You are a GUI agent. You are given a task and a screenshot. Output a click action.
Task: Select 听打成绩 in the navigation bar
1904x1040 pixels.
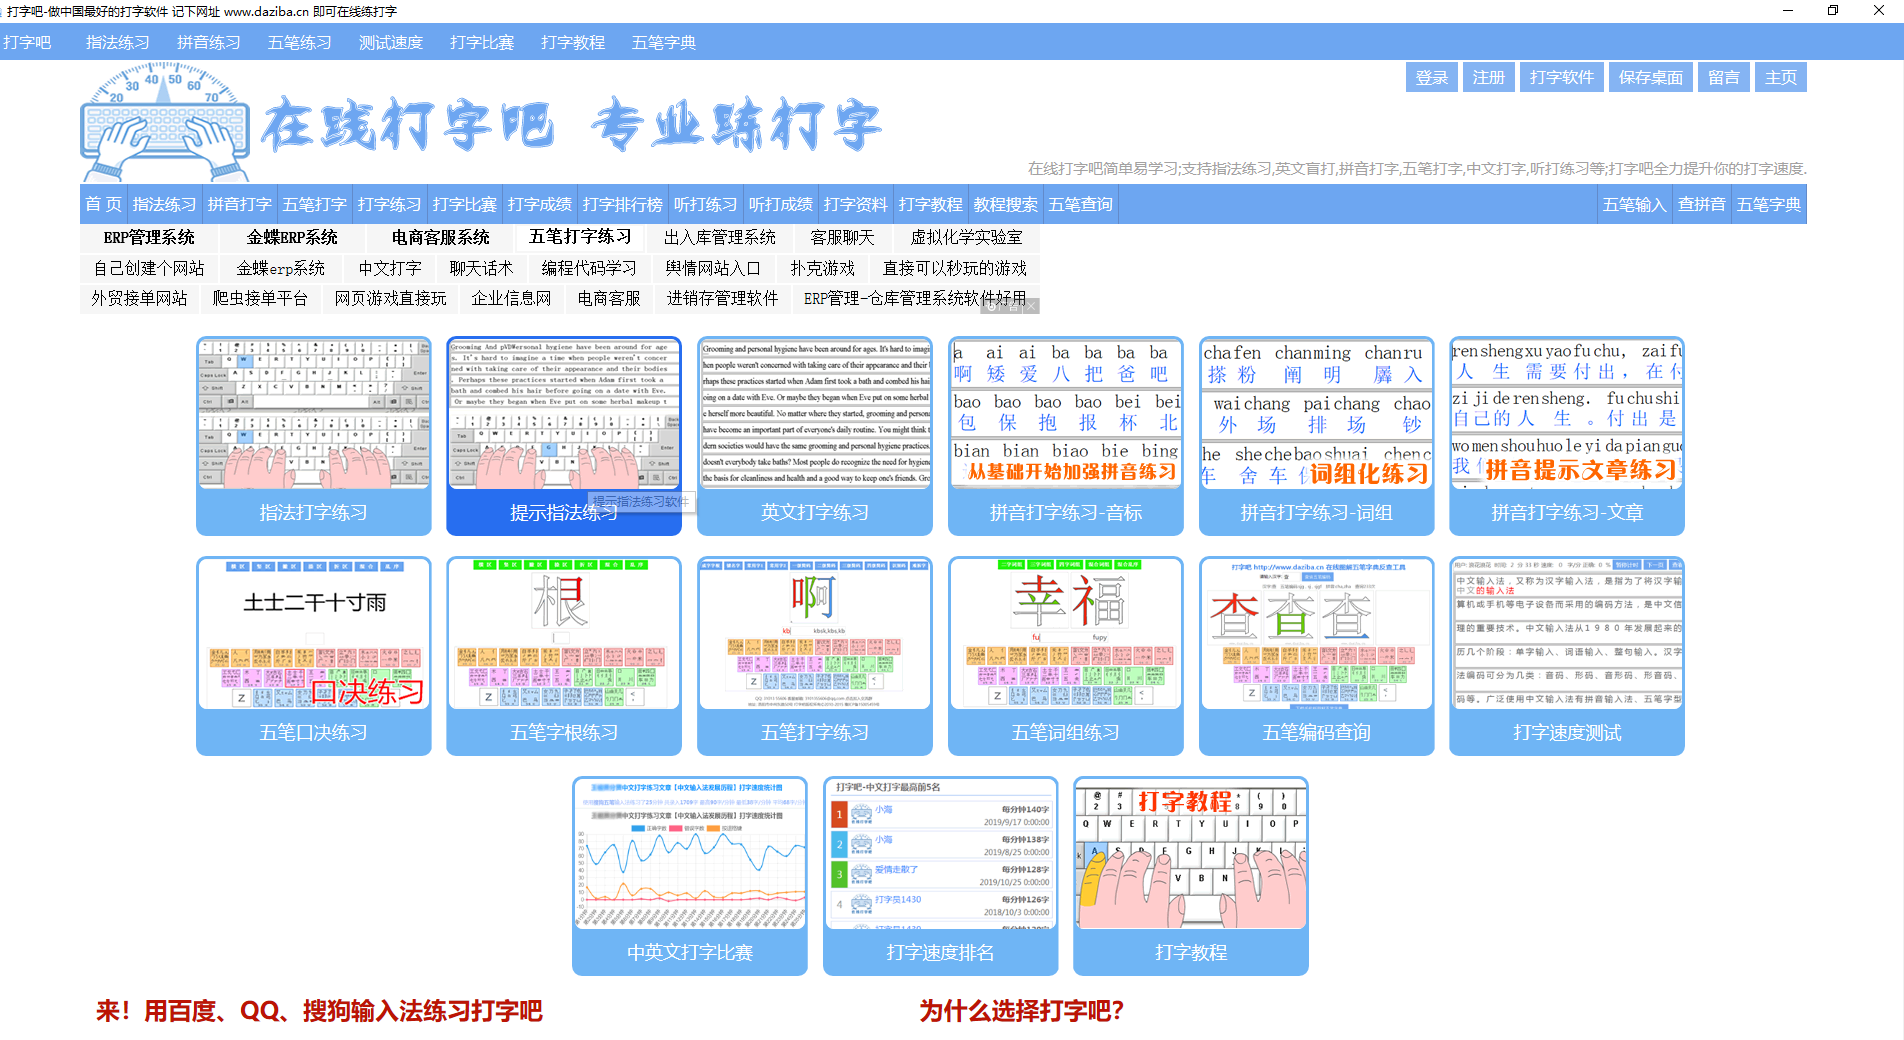pyautogui.click(x=780, y=204)
